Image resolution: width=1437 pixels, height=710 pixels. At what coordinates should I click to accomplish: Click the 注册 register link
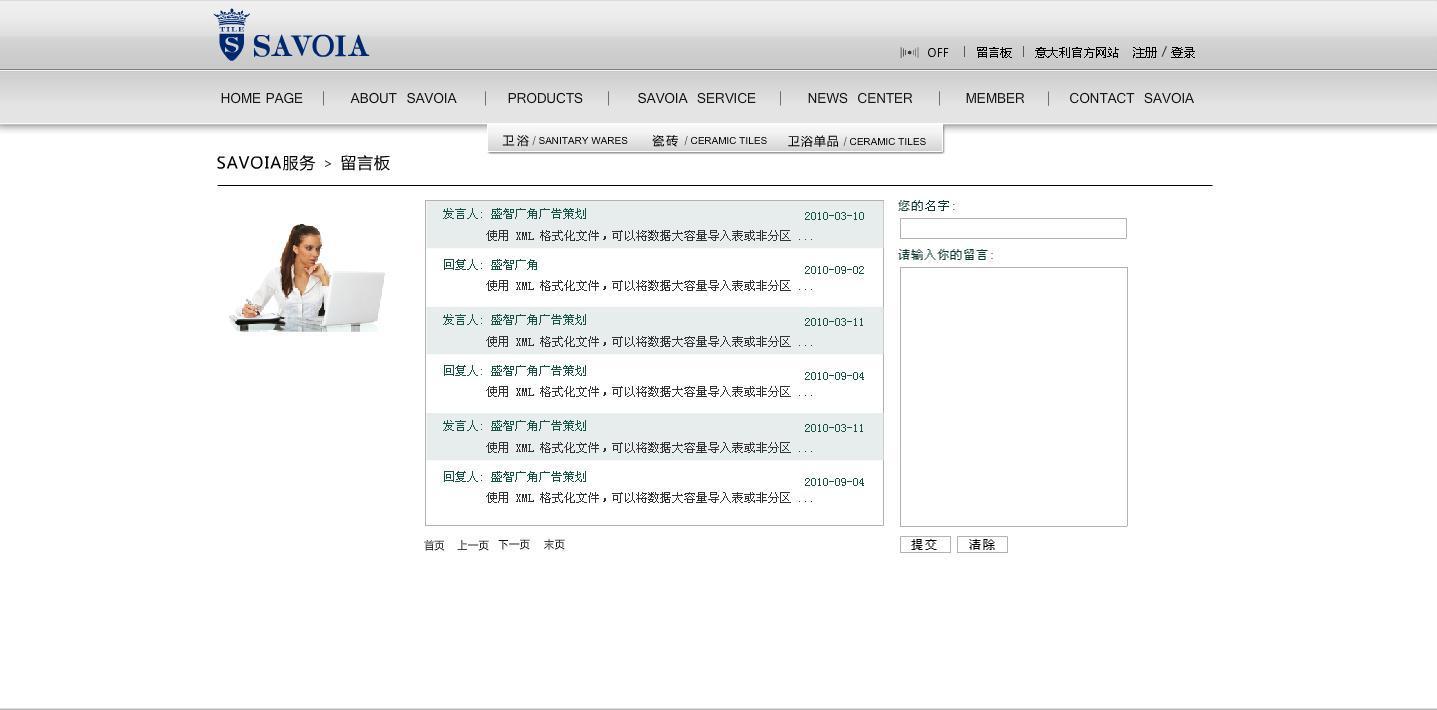point(1144,53)
